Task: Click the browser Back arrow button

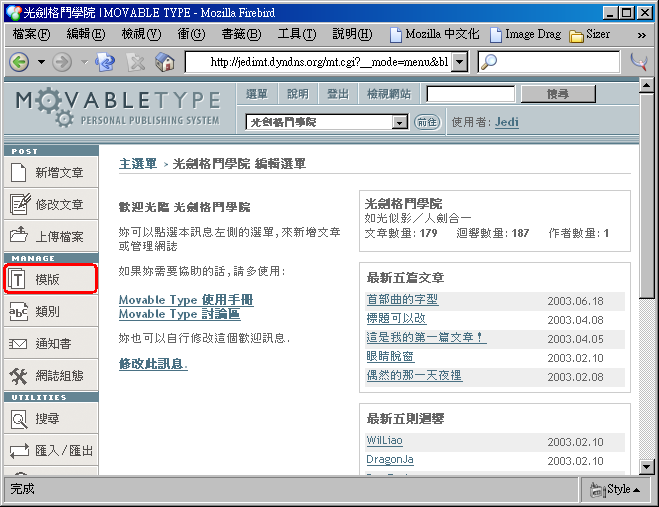Action: coord(19,62)
